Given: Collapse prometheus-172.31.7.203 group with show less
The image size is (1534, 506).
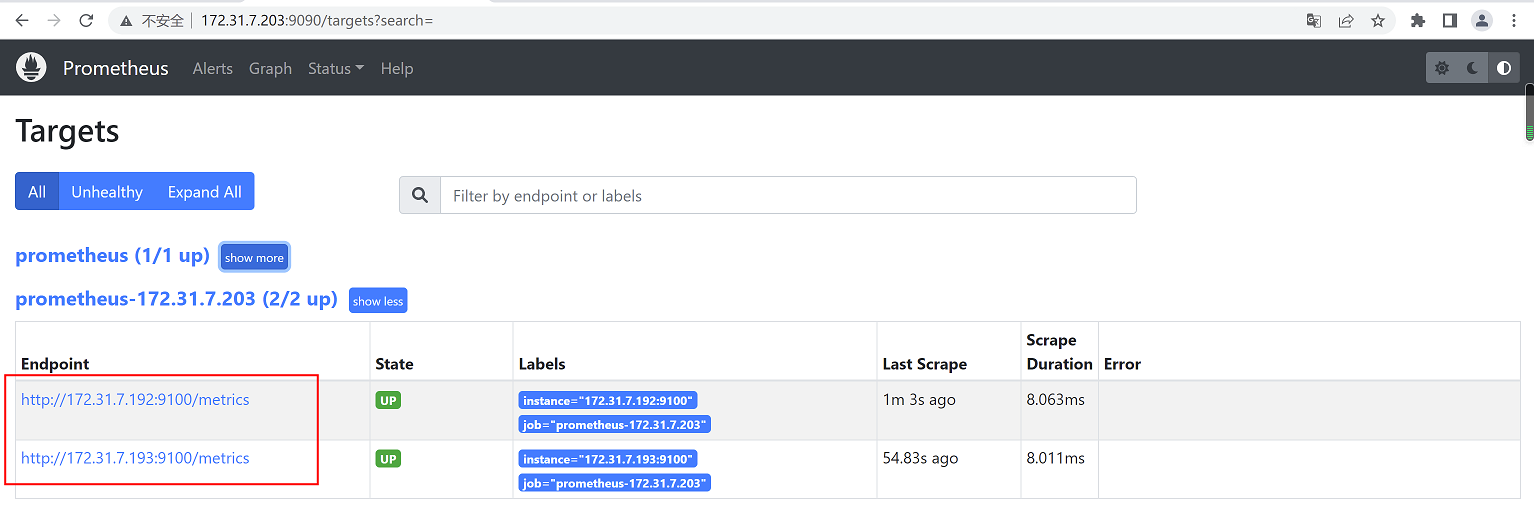Looking at the screenshot, I should click(378, 301).
